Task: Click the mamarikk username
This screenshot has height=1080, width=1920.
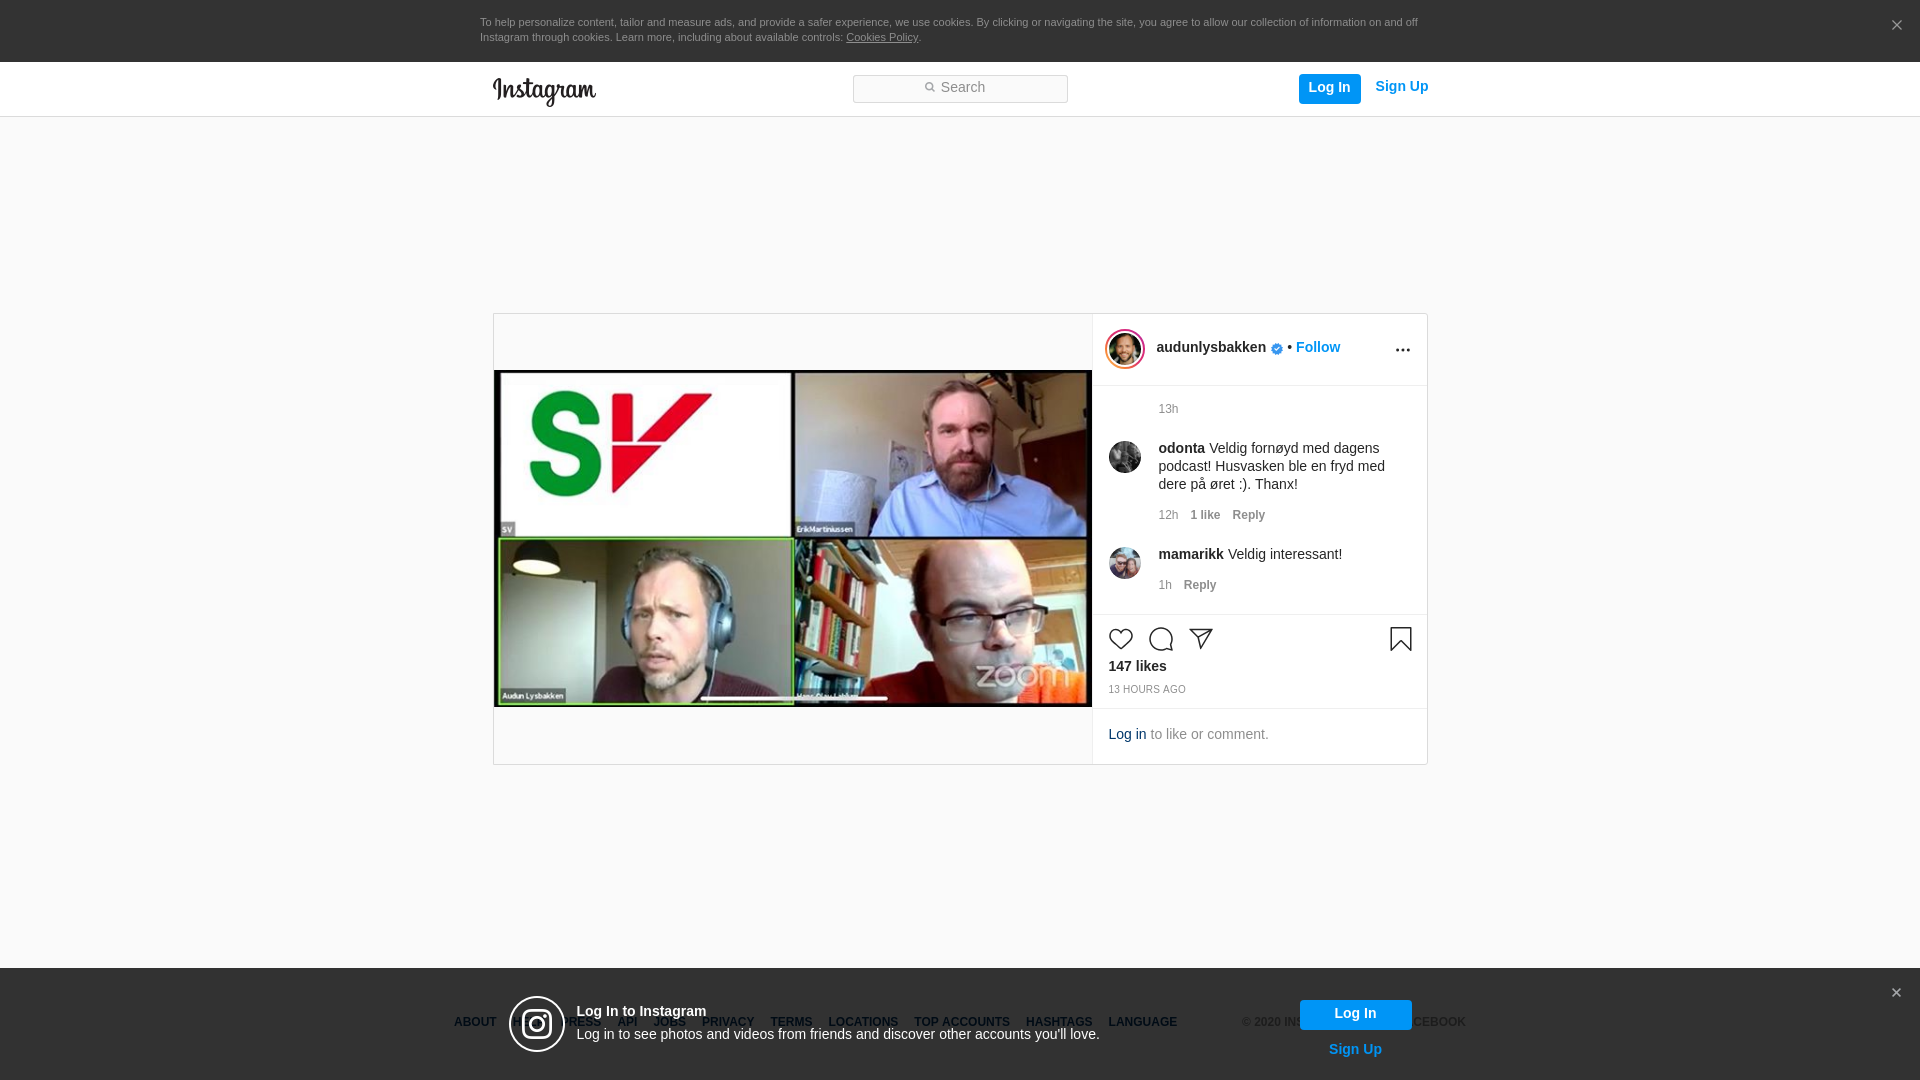Action: 1191,555
